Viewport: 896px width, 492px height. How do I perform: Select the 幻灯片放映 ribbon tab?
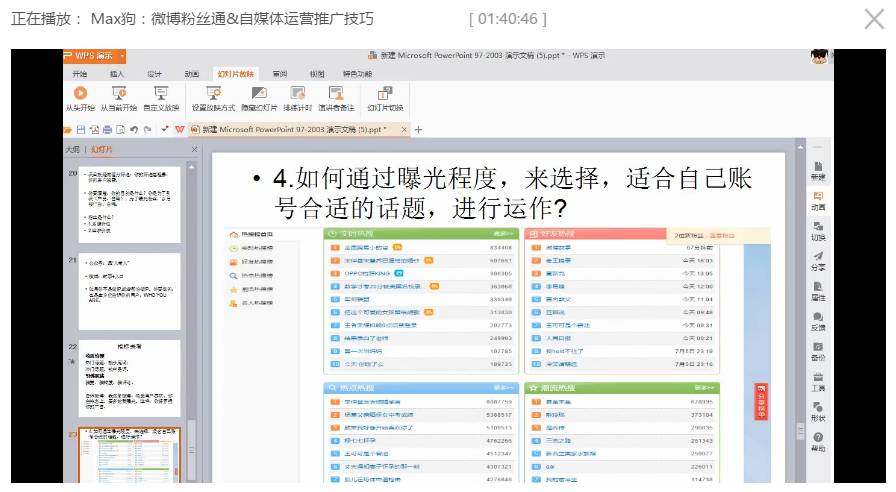(x=235, y=74)
